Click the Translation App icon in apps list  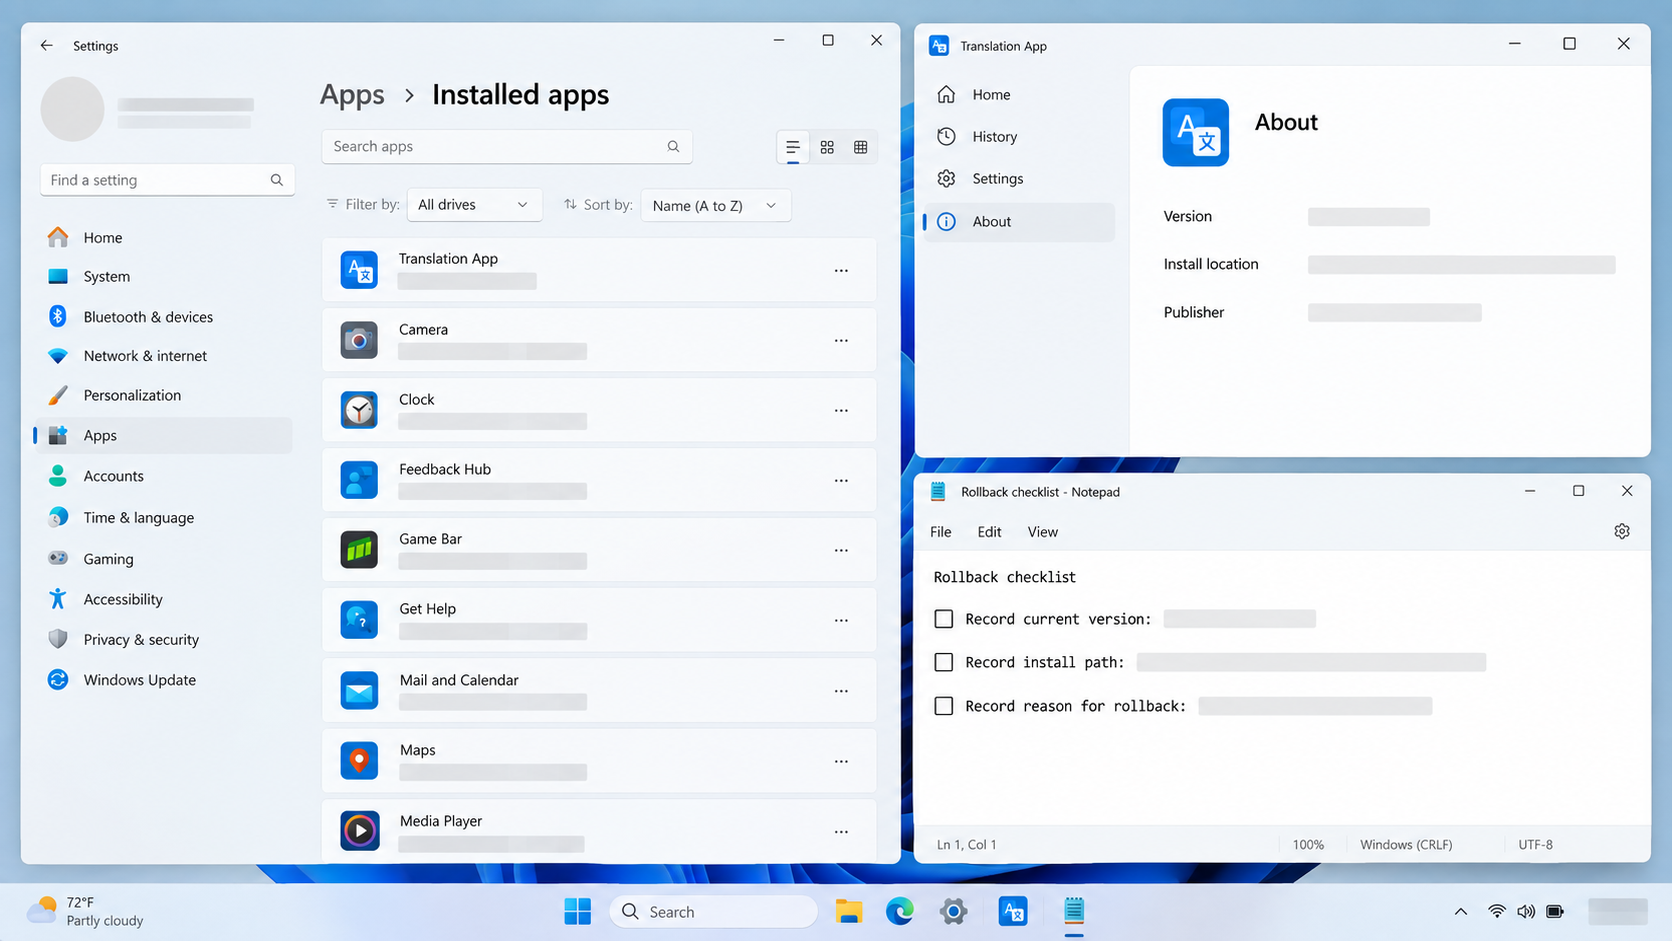pos(359,270)
